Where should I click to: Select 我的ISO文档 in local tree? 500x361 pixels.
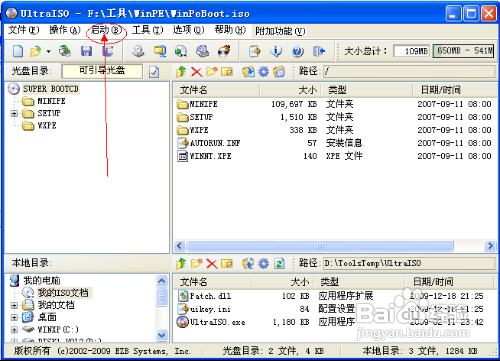coord(63,293)
